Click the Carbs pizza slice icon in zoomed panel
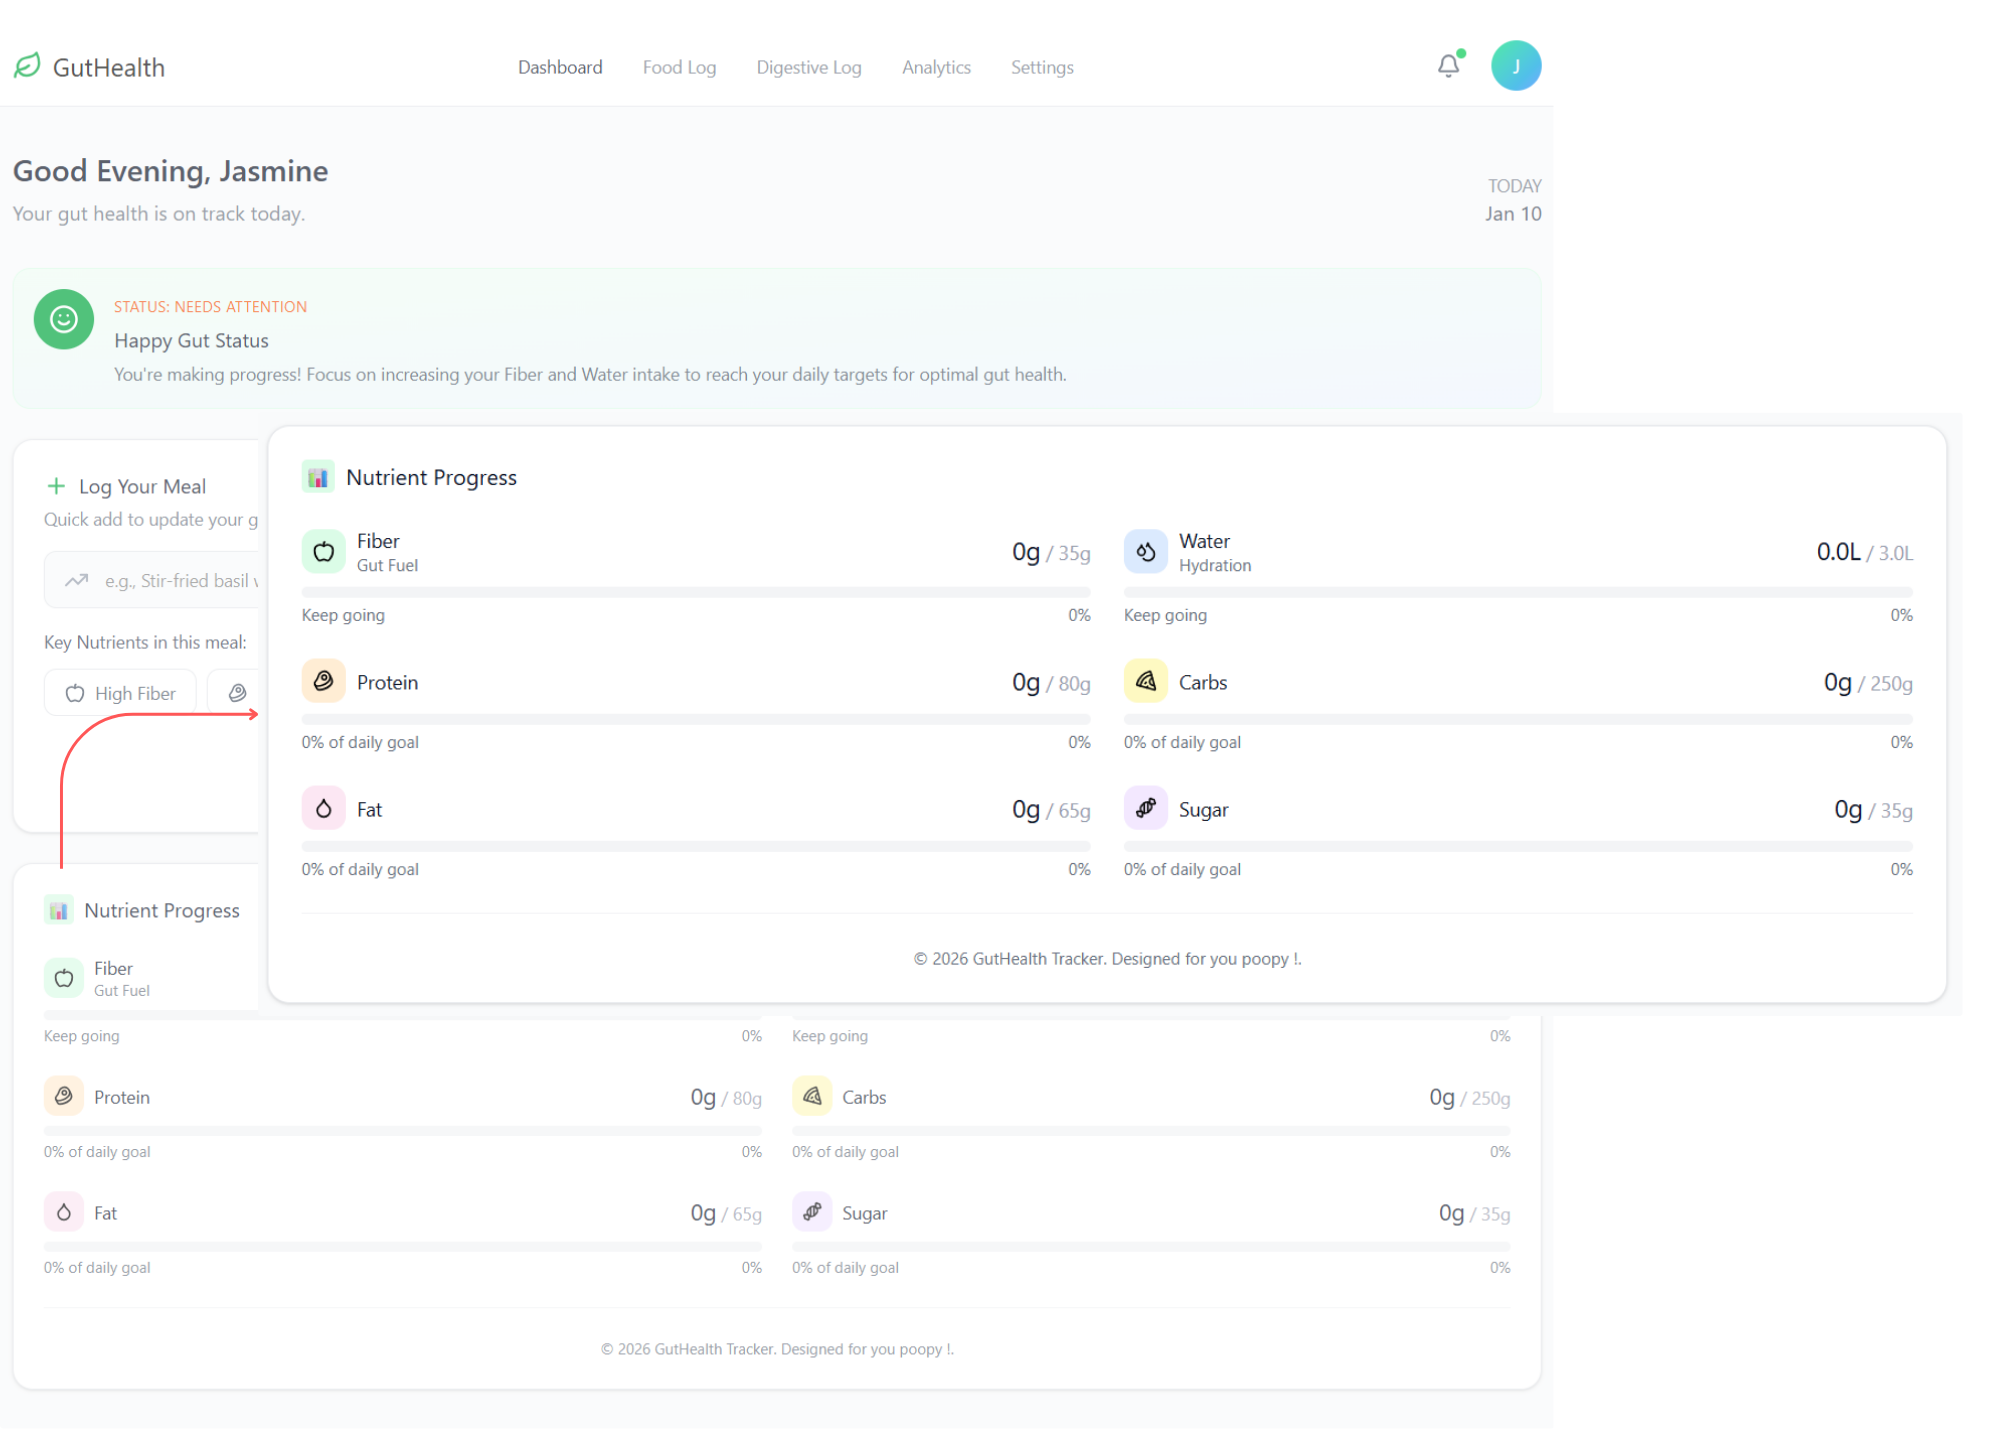The width and height of the screenshot is (2000, 1429). tap(1145, 682)
